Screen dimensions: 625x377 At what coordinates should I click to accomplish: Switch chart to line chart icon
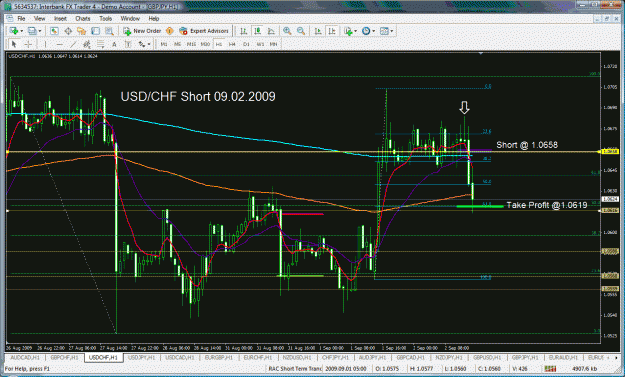coord(271,31)
